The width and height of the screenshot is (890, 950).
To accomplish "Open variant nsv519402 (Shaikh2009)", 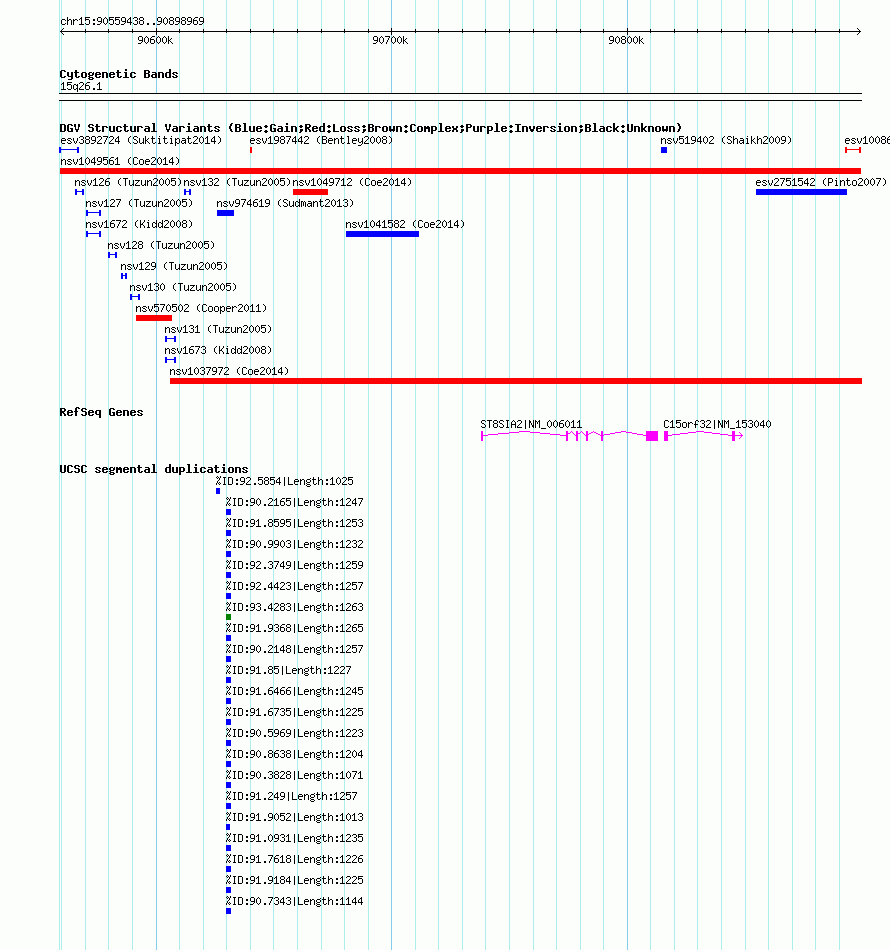I will click(x=726, y=140).
